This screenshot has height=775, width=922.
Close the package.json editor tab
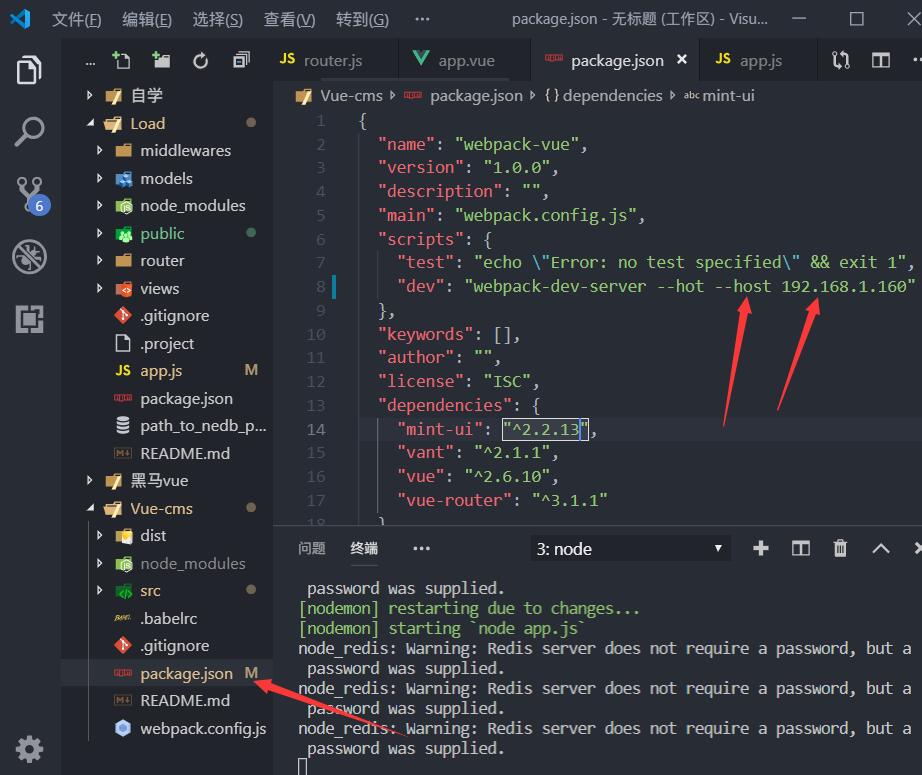click(x=682, y=60)
